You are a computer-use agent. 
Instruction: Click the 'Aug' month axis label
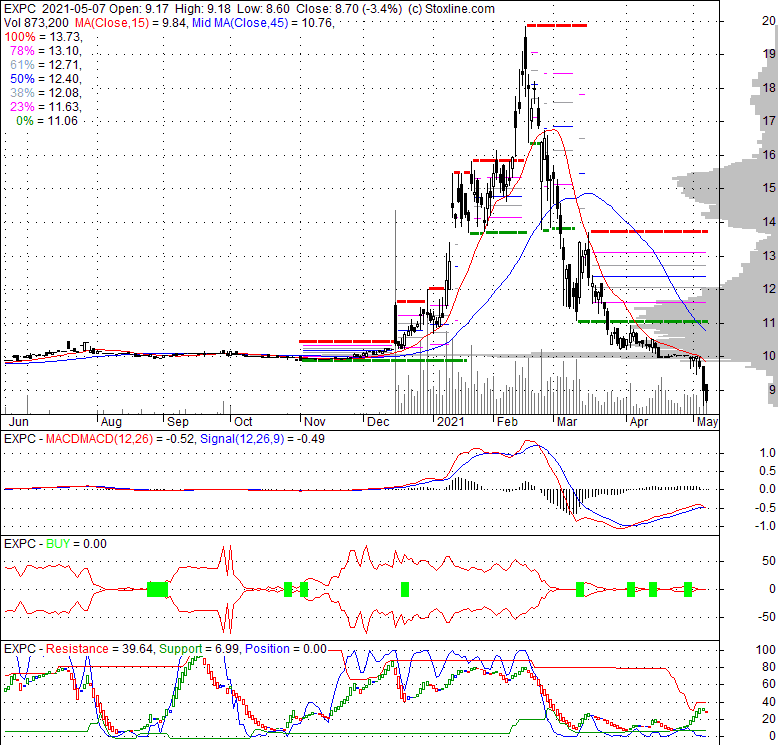pyautogui.click(x=111, y=422)
